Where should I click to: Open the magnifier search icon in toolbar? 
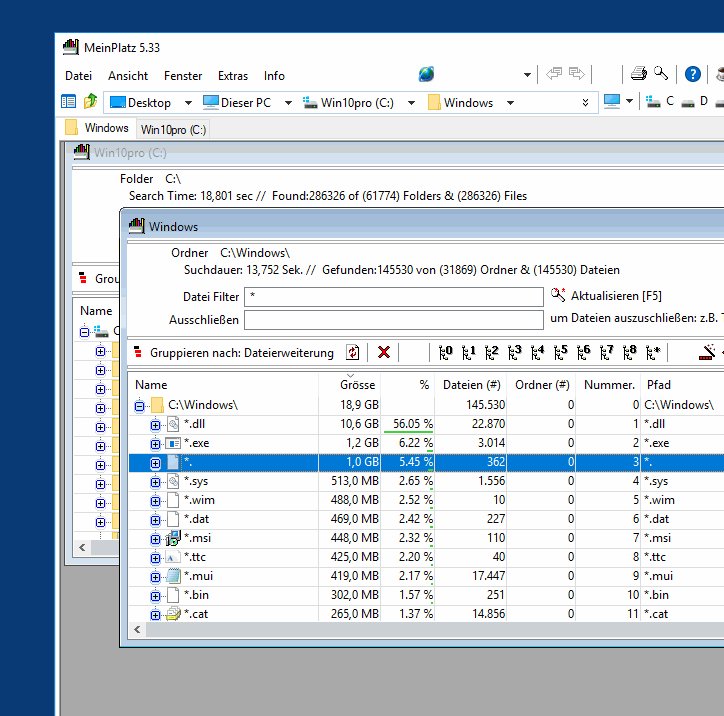[661, 73]
